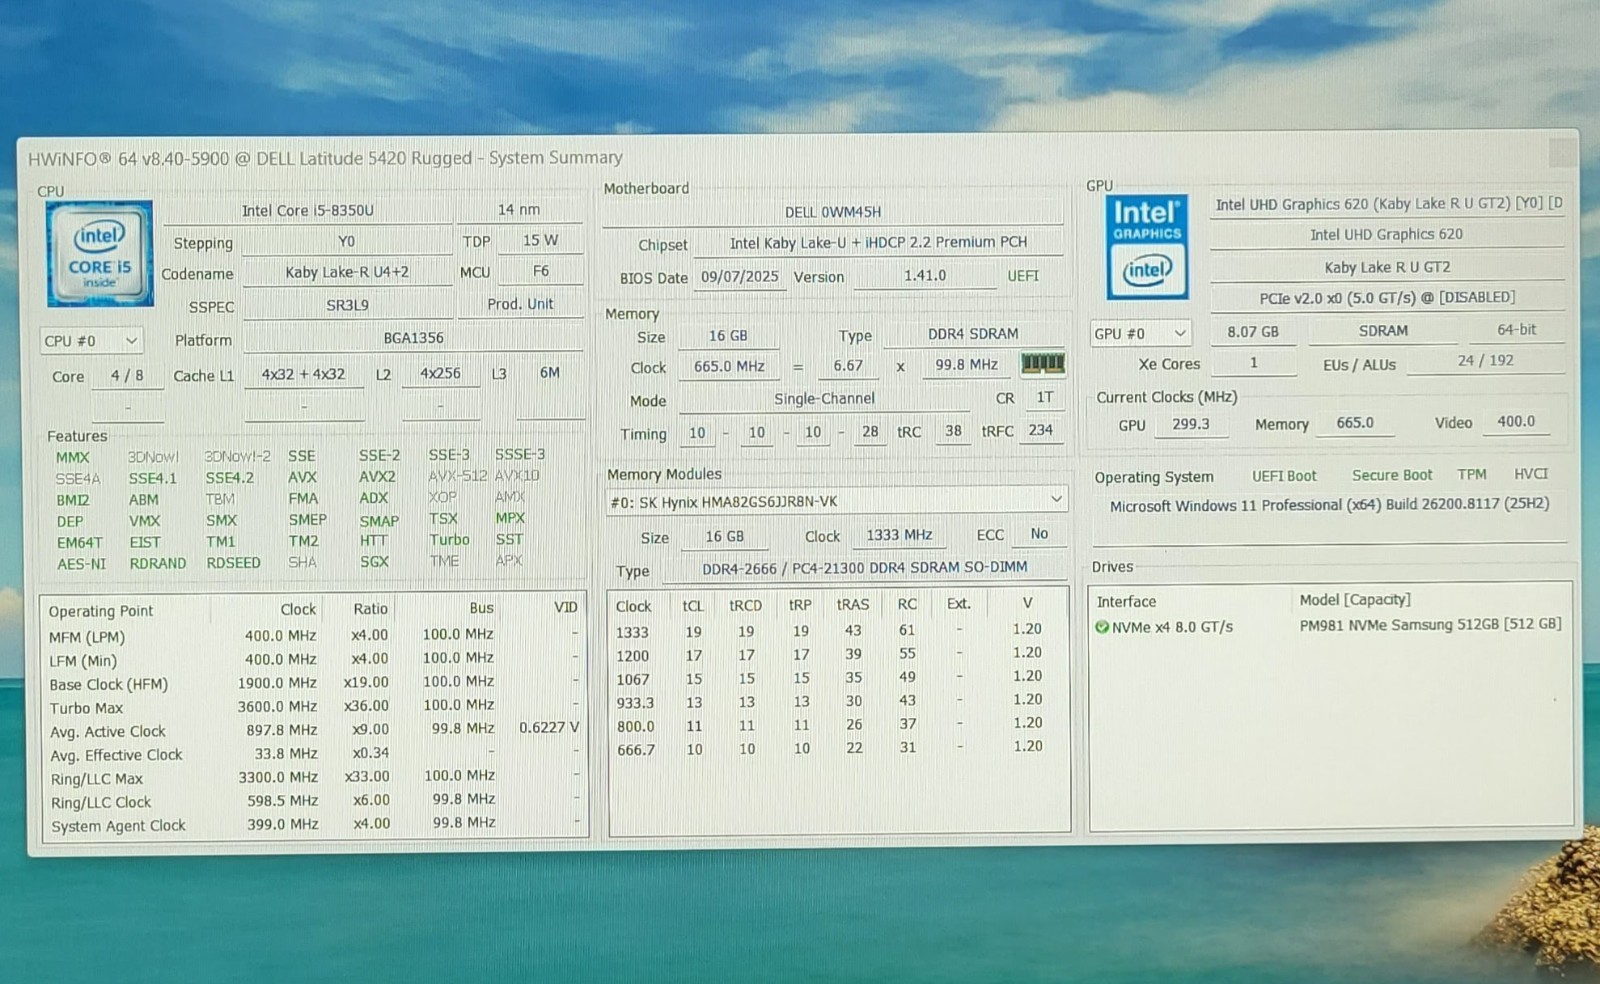Click the 1333 MHz module clock value
The height and width of the screenshot is (984, 1600).
[x=899, y=535]
